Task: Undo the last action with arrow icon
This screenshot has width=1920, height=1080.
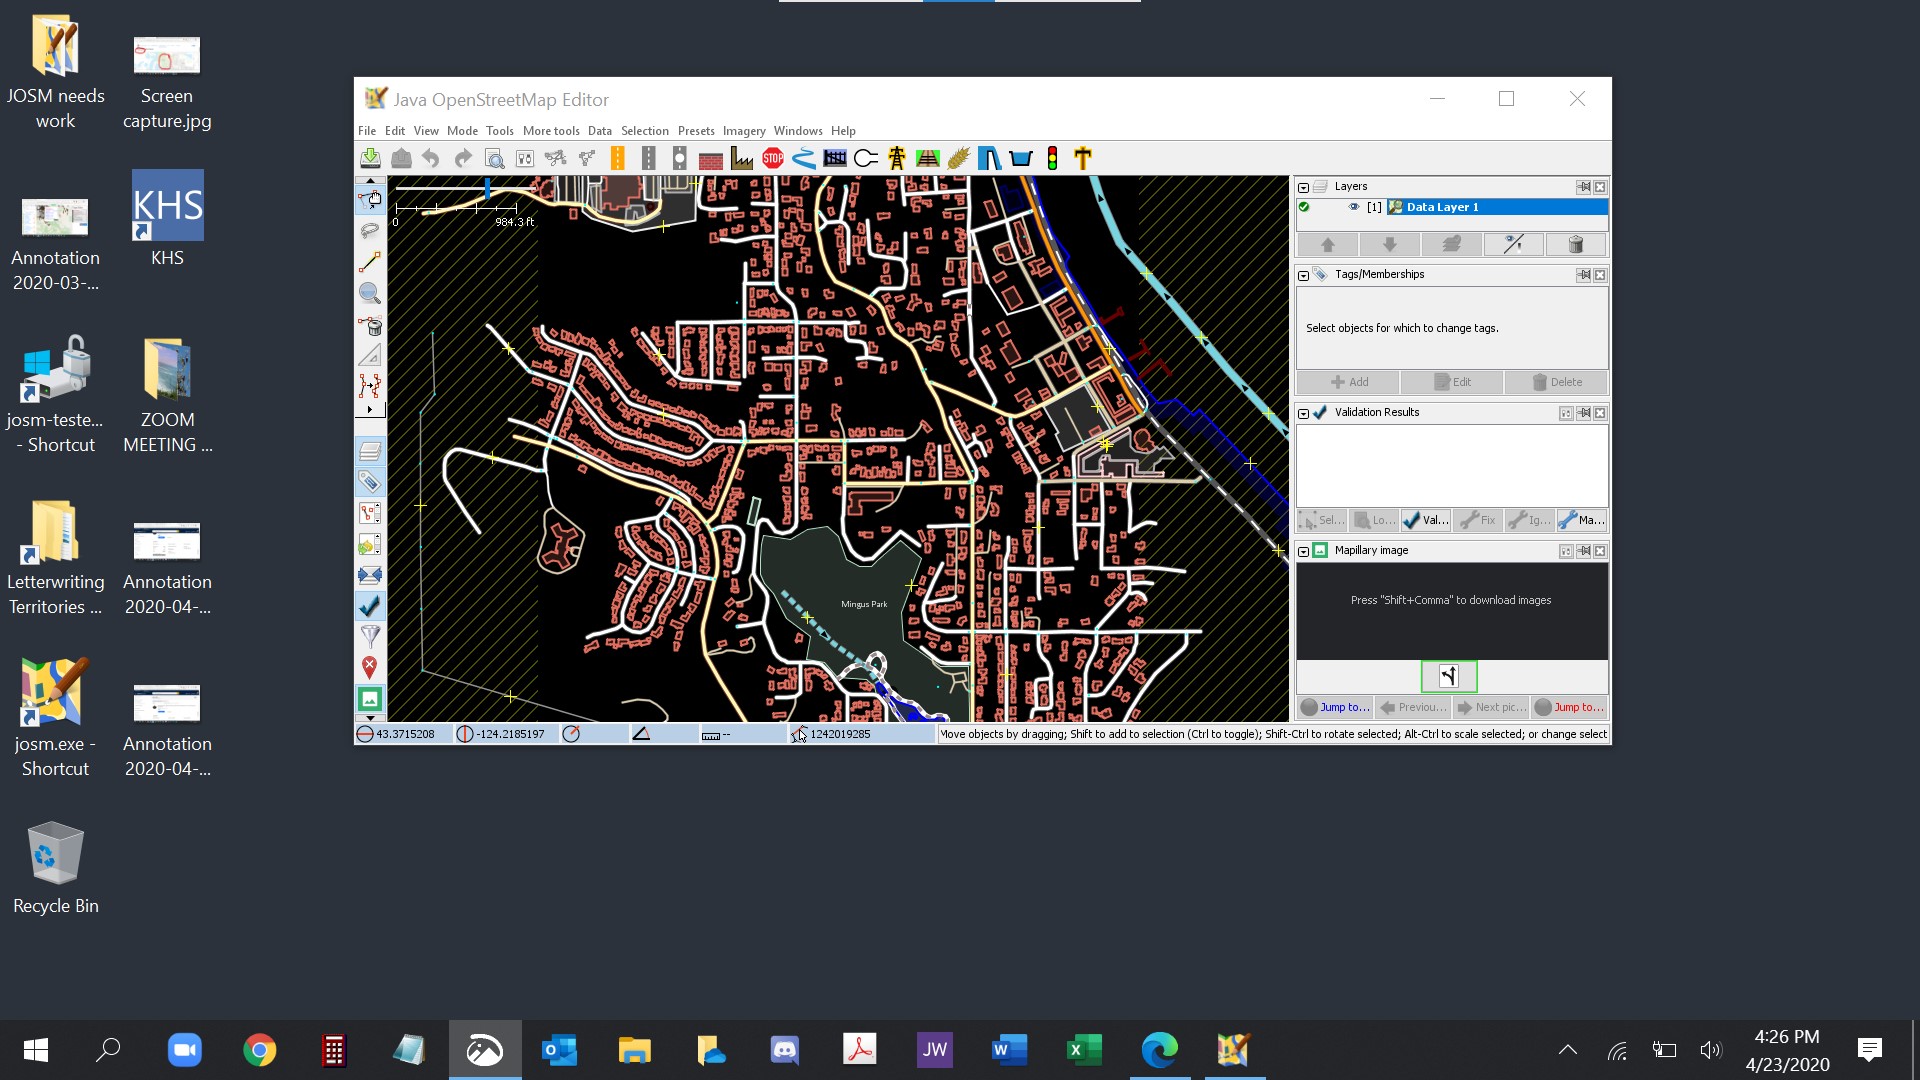Action: (431, 158)
